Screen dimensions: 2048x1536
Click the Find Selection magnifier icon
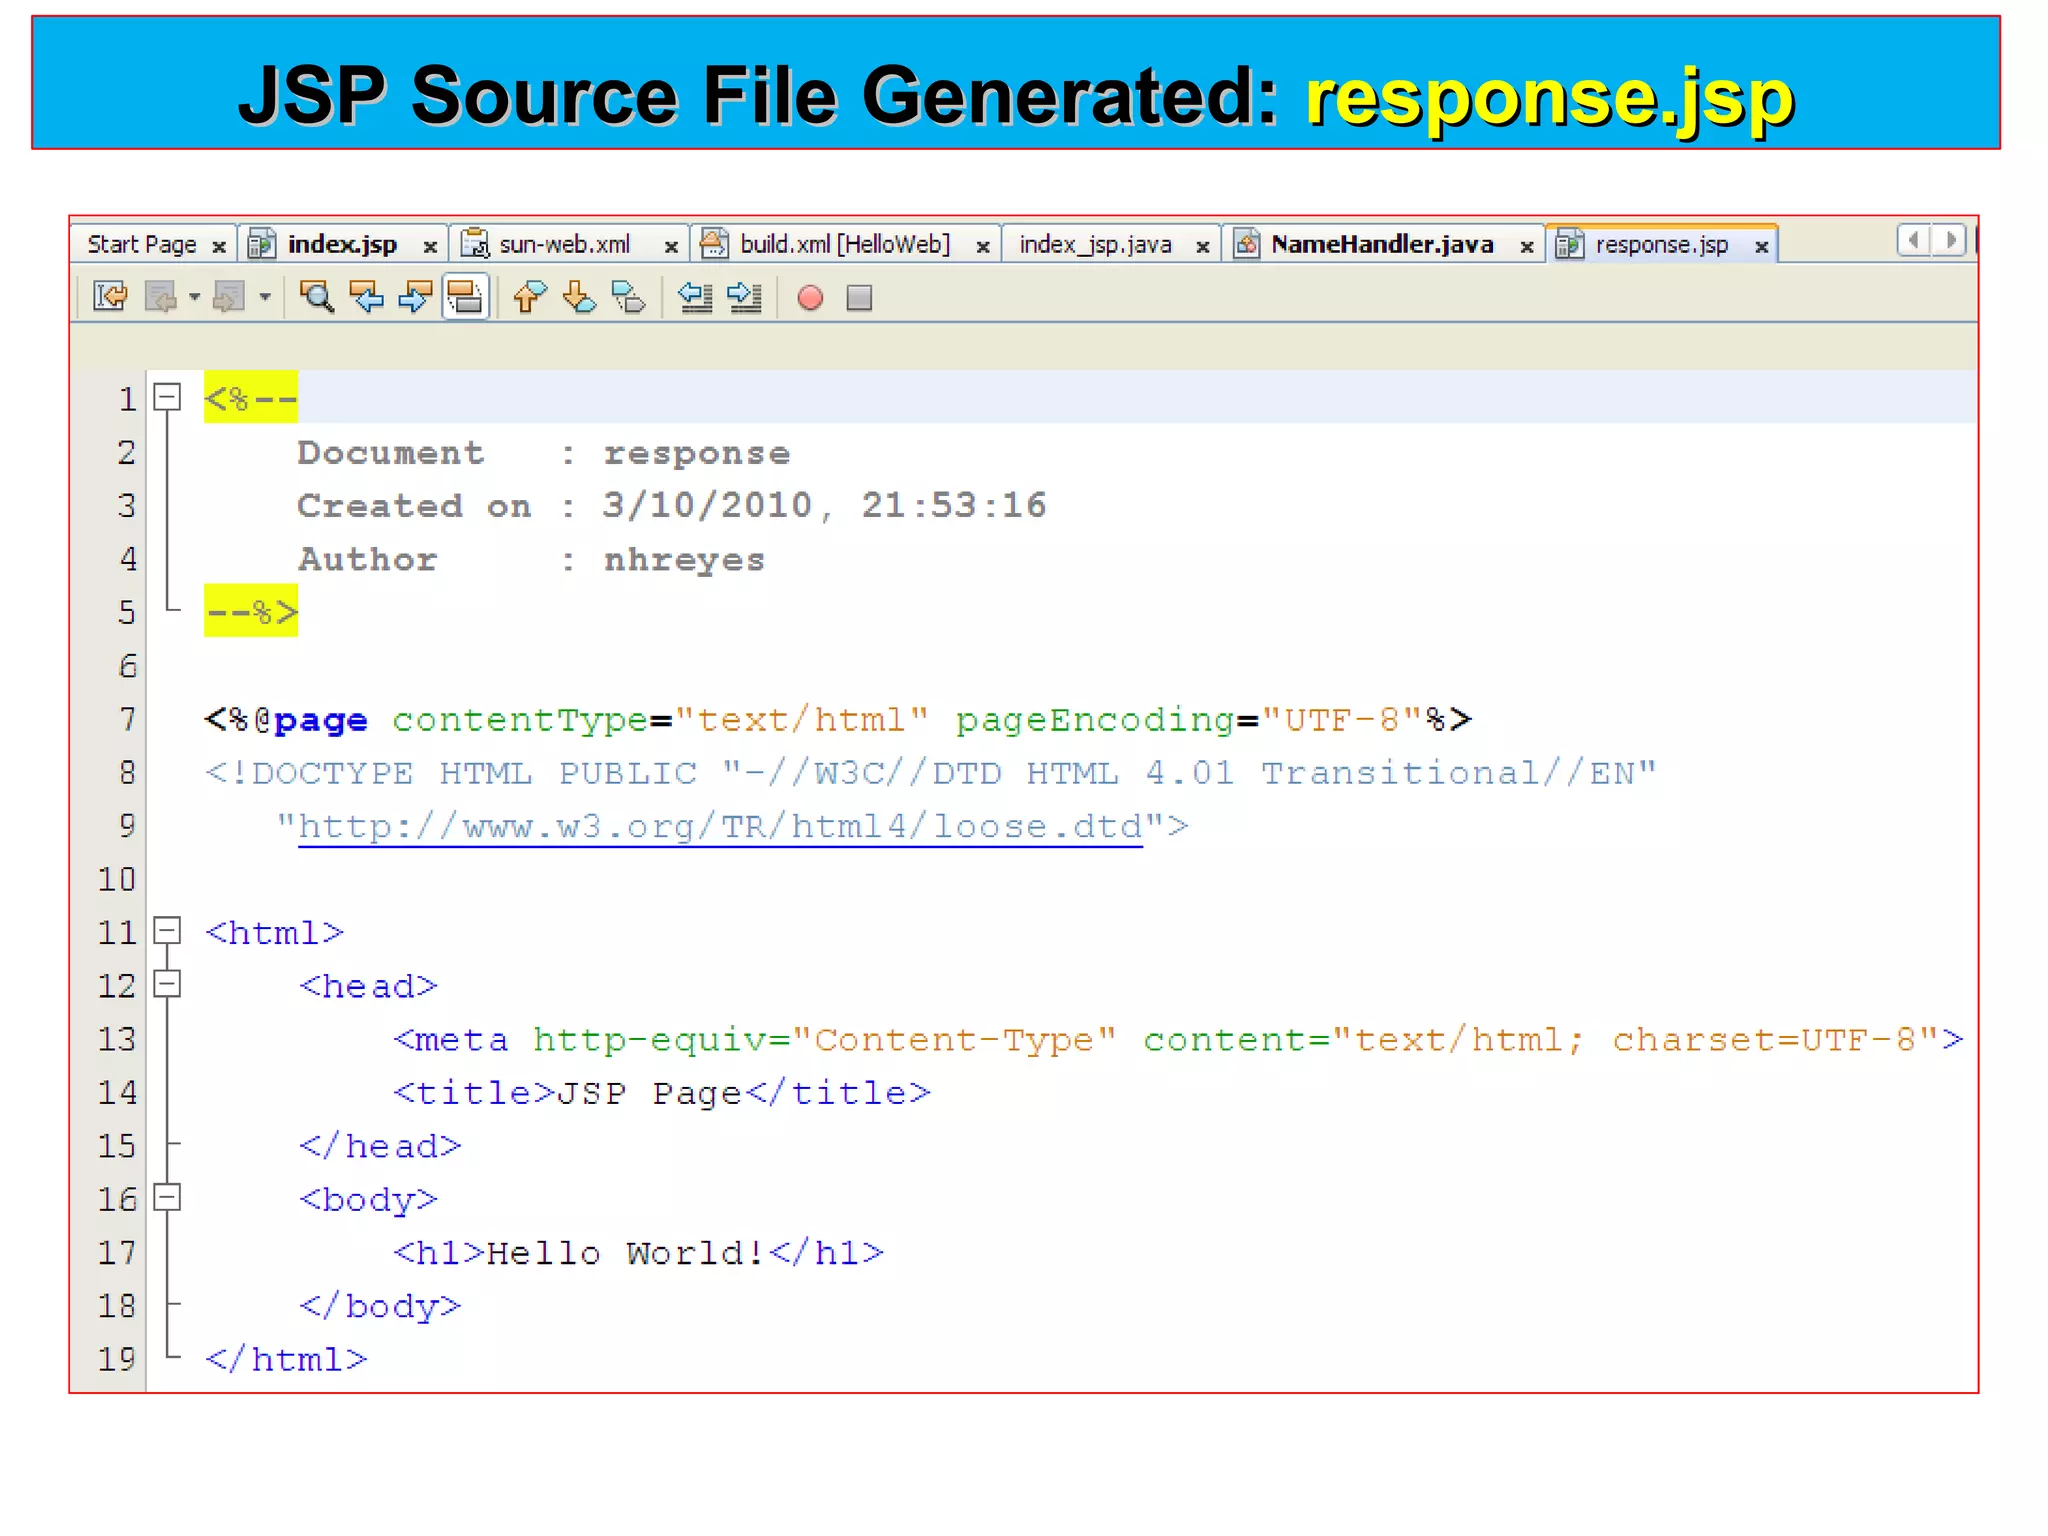(x=317, y=297)
